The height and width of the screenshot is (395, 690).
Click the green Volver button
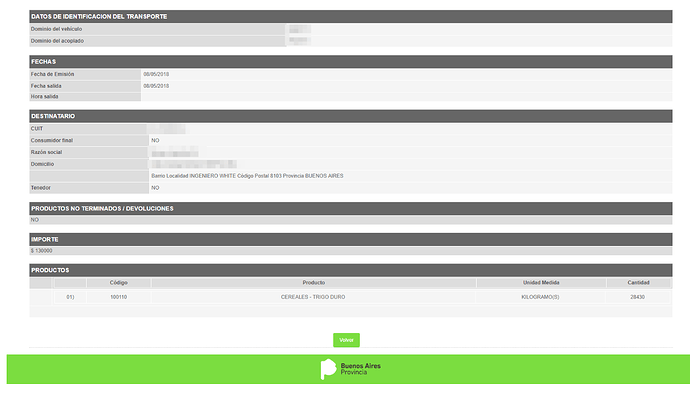[346, 340]
